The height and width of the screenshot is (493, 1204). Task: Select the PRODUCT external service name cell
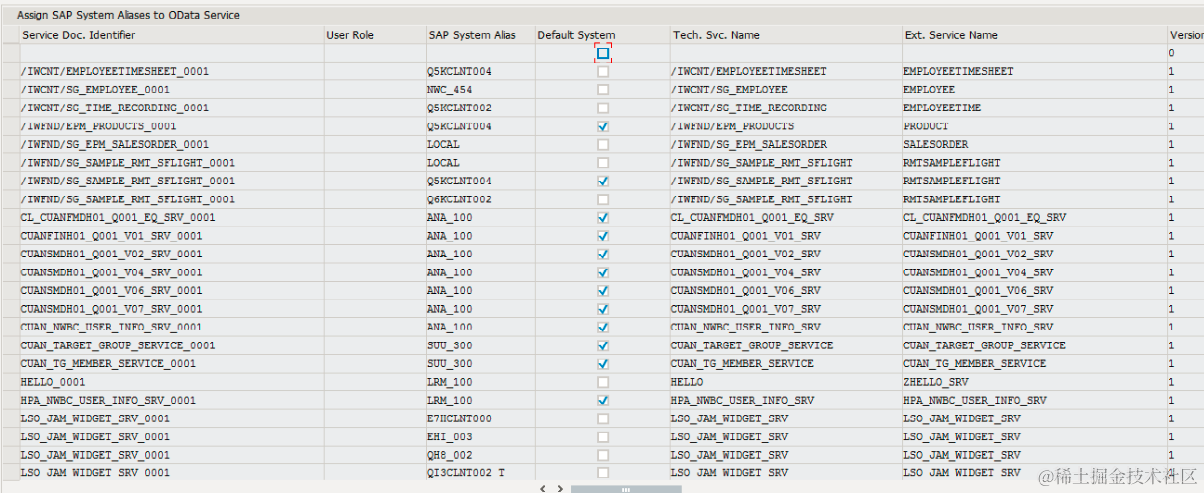click(1034, 126)
